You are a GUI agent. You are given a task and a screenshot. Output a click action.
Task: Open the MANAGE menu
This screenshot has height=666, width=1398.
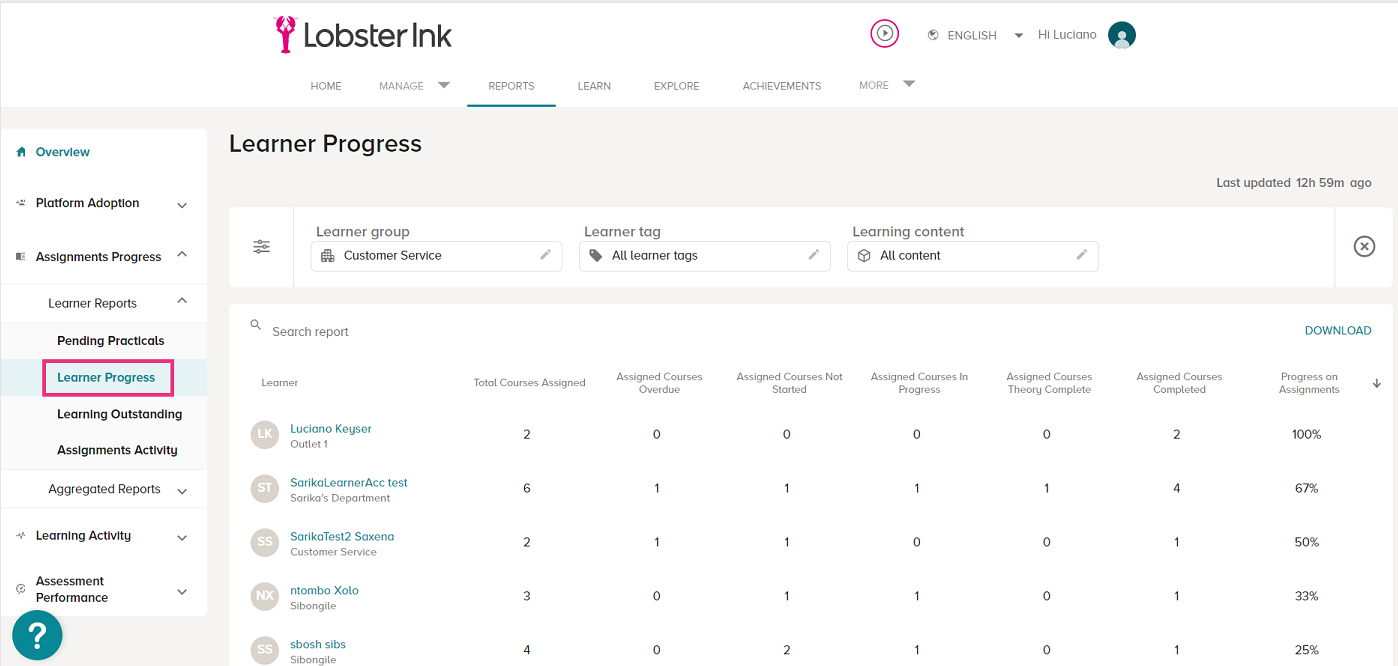pyautogui.click(x=401, y=86)
